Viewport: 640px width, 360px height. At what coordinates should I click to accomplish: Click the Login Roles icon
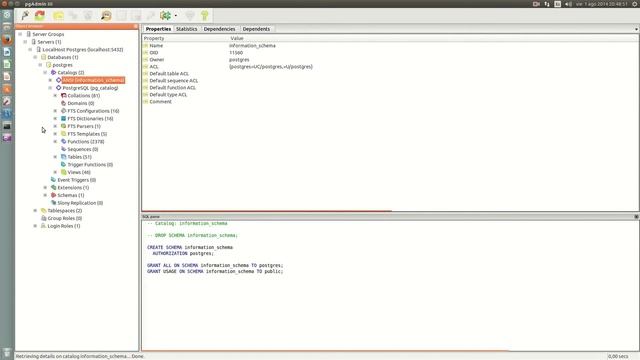(44, 226)
